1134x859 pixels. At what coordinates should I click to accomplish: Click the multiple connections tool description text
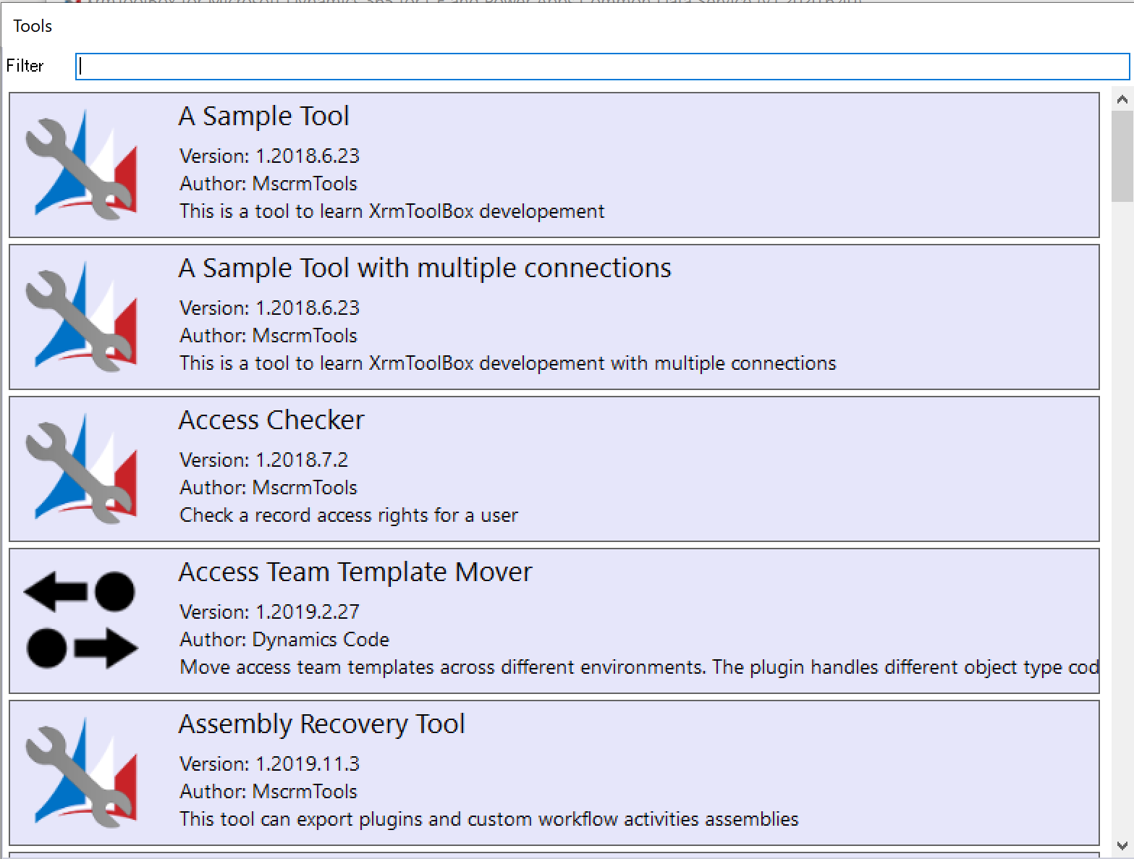[508, 363]
